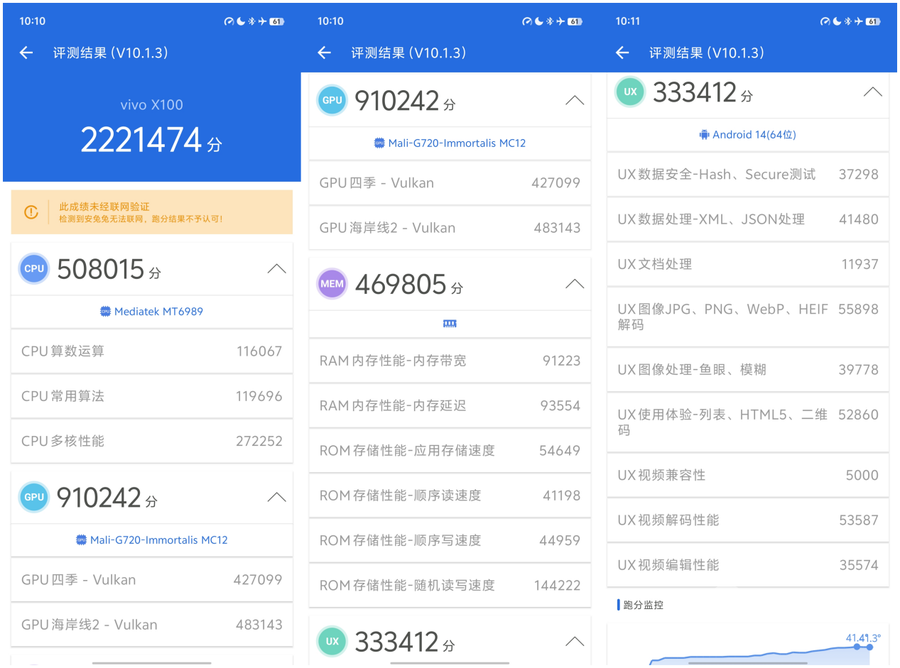Tap the RAM module icon under 469805
Viewport: 900px width, 668px height.
tap(449, 324)
